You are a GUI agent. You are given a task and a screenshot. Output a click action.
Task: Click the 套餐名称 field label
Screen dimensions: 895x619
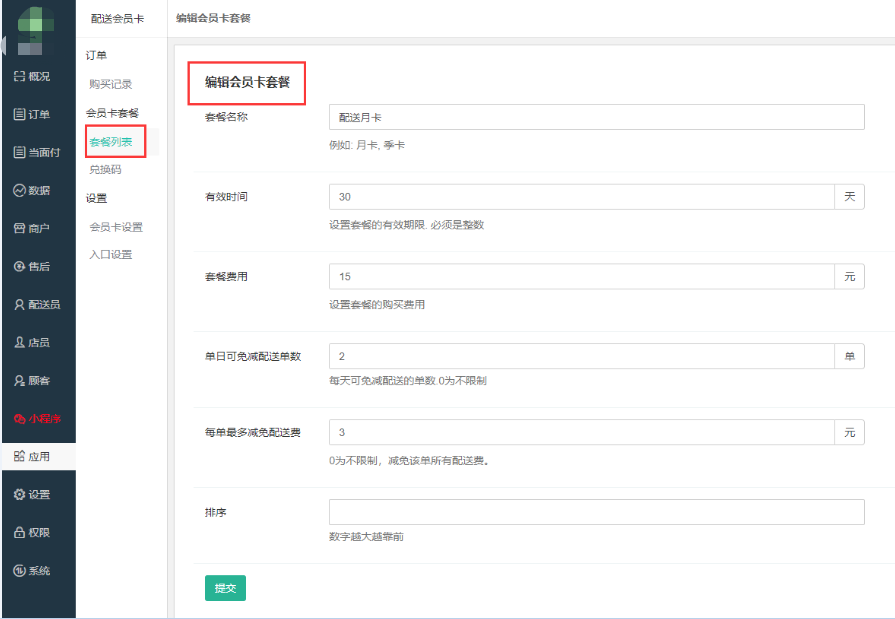[x=227, y=117]
